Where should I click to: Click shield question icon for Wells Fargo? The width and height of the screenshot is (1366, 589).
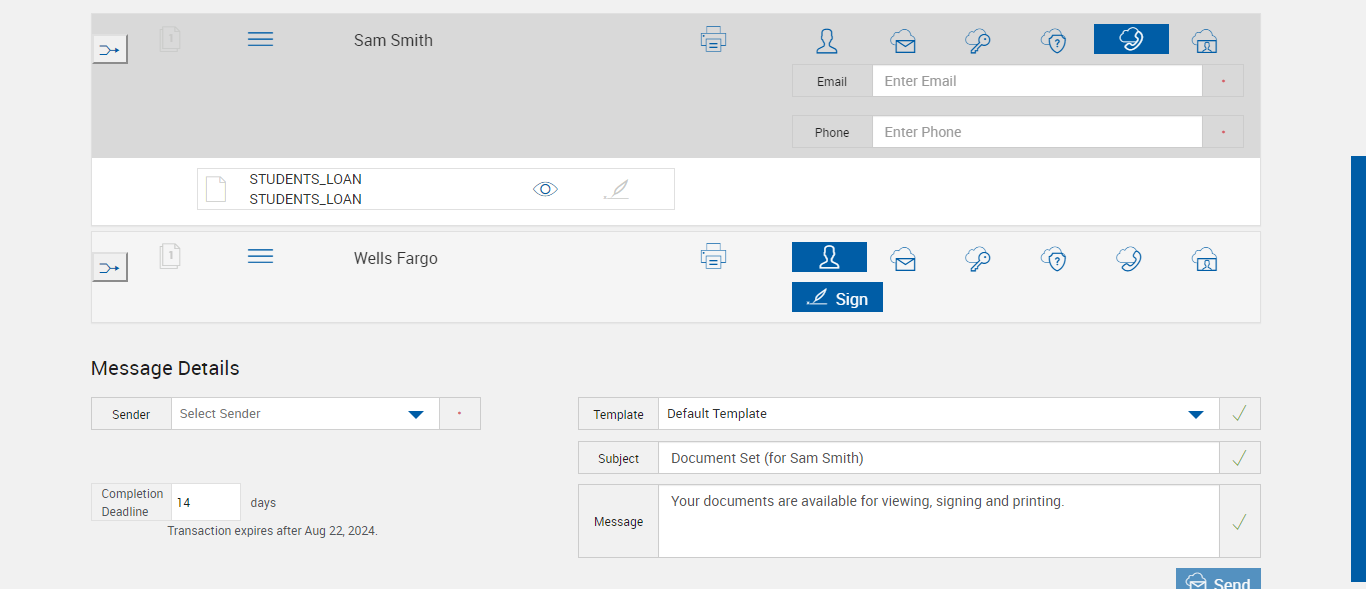click(x=1053, y=259)
